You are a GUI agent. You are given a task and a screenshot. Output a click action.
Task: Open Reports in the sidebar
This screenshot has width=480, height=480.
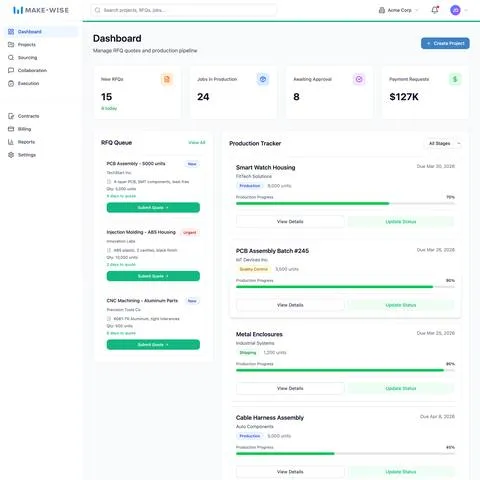(42, 142)
